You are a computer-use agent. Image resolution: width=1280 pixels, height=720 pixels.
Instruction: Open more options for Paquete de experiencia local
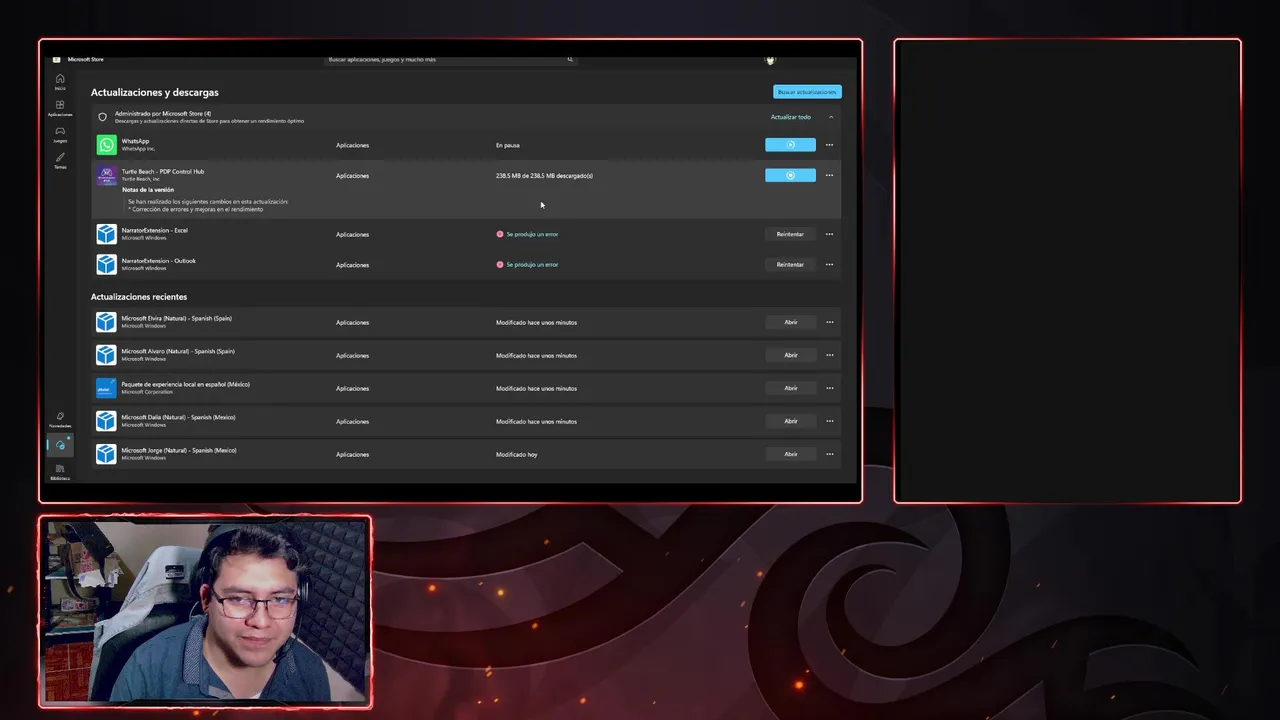click(829, 388)
